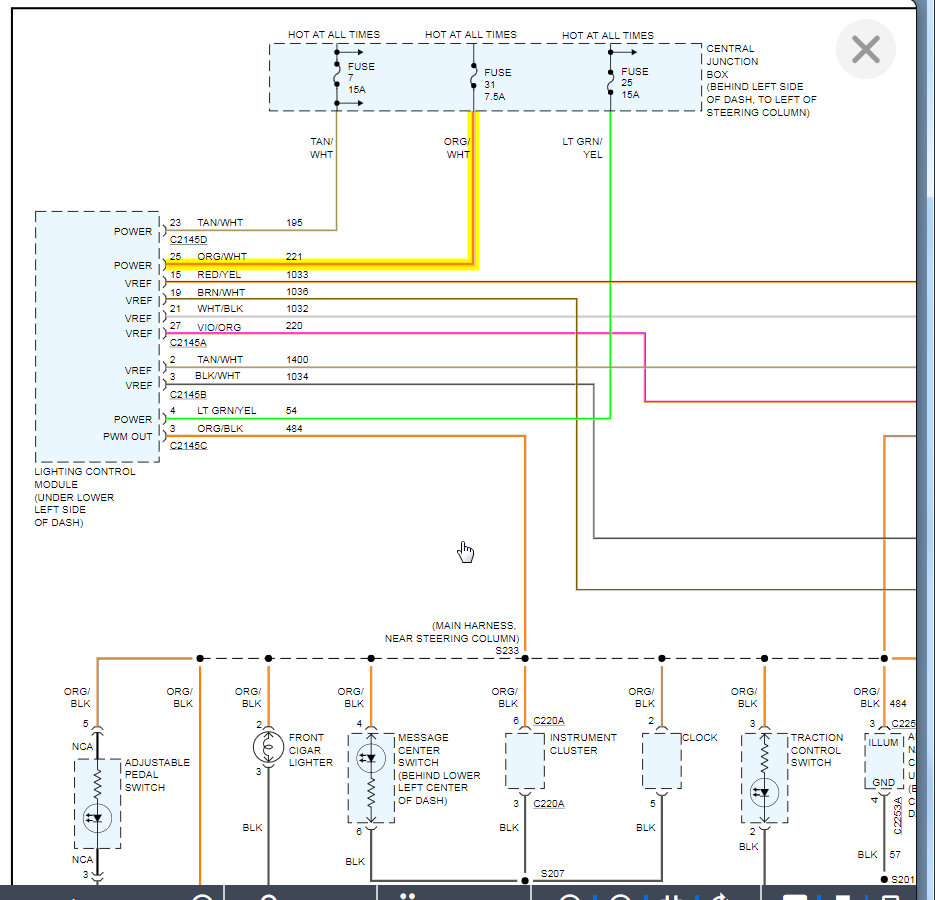Click the LT GRN/YEL label at pin 4
Screen dimensions: 935x900
[x=227, y=410]
